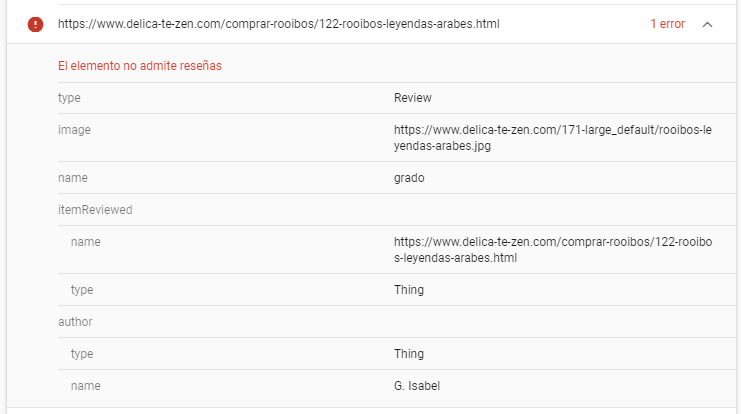Click the red error exclamation icon
Image resolution: width=741 pixels, height=414 pixels.
click(x=35, y=23)
